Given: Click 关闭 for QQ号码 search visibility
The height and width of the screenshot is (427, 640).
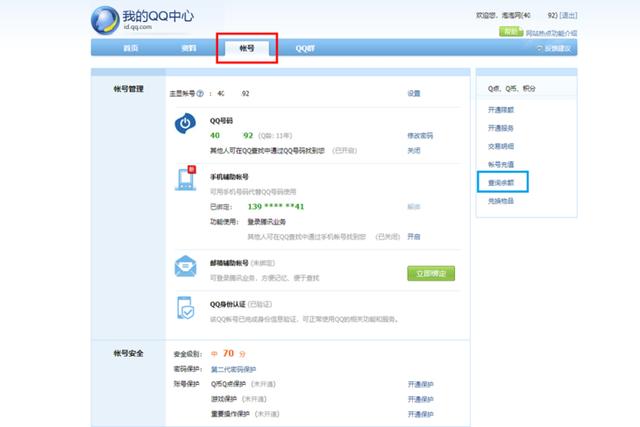Looking at the screenshot, I should pyautogui.click(x=414, y=151).
